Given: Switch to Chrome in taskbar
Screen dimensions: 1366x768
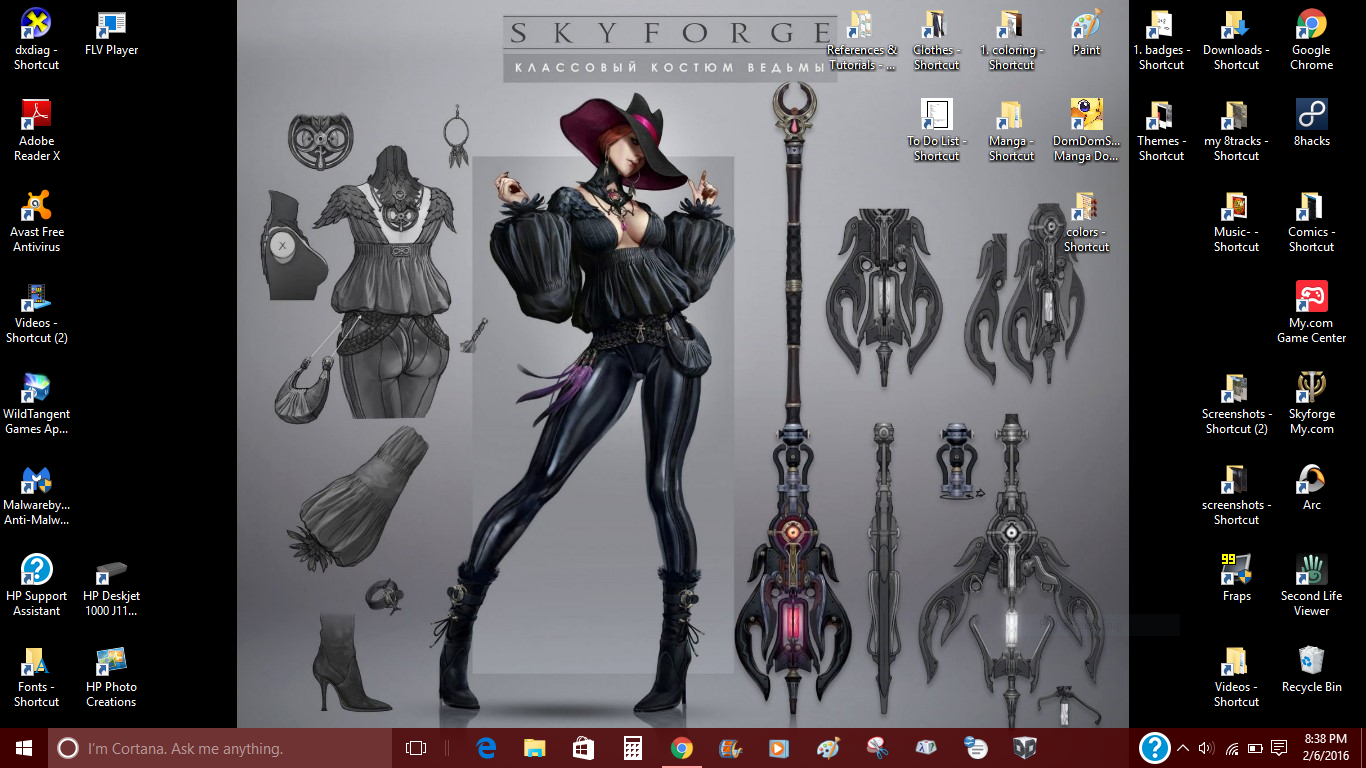Looking at the screenshot, I should [681, 748].
